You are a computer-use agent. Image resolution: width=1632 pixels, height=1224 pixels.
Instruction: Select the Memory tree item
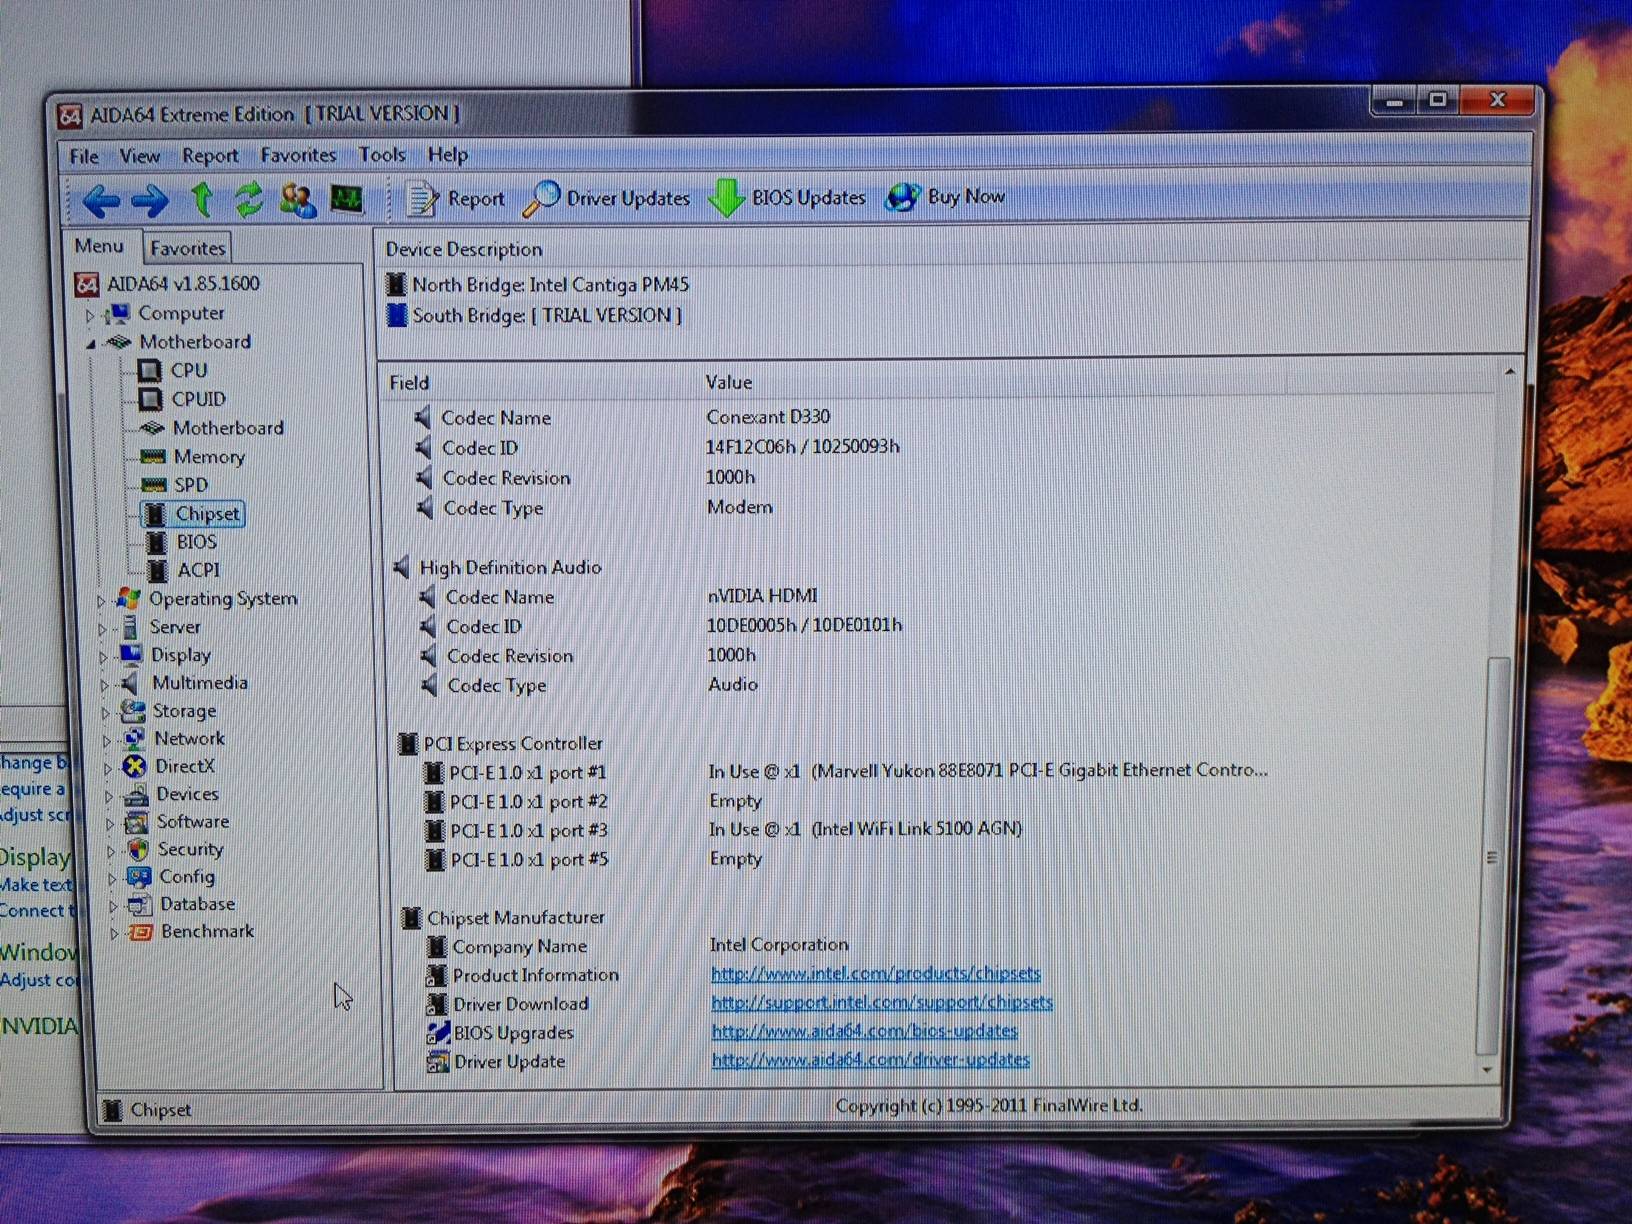(x=209, y=457)
